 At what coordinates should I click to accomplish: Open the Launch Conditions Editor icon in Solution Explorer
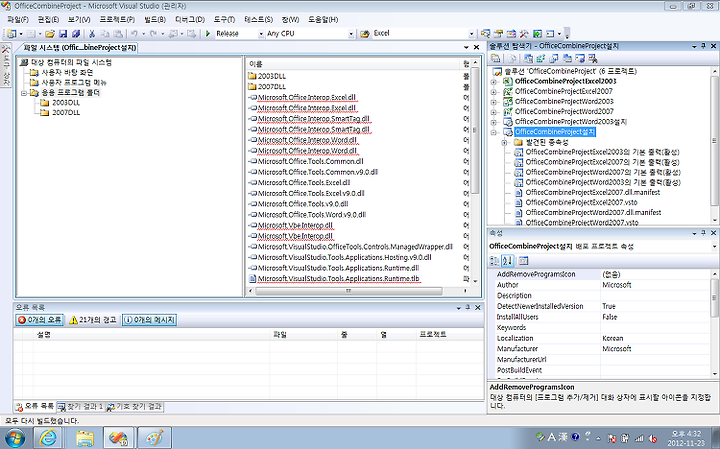593,58
